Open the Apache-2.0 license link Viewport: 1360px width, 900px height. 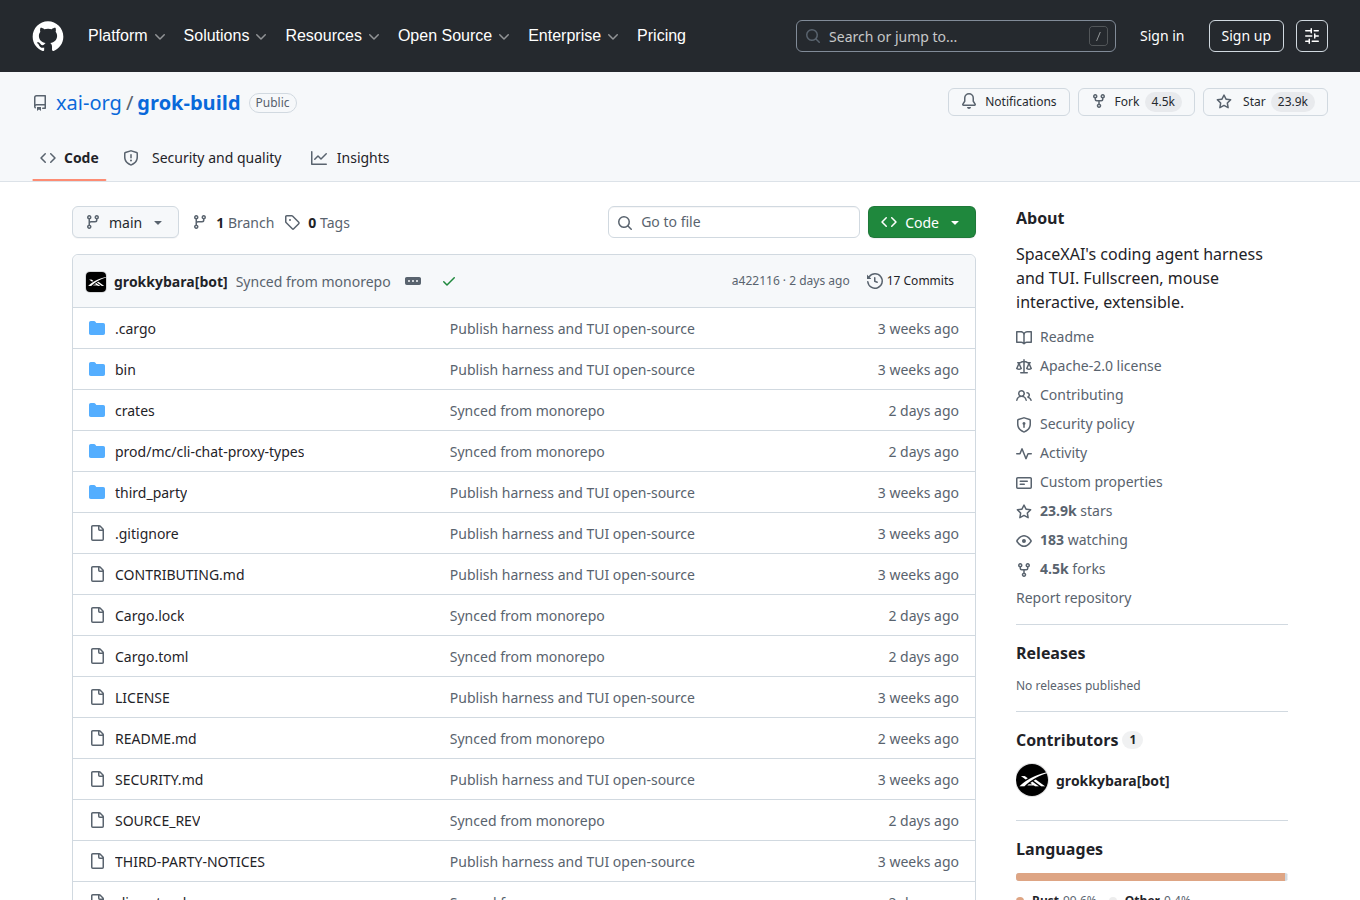pyautogui.click(x=1089, y=366)
